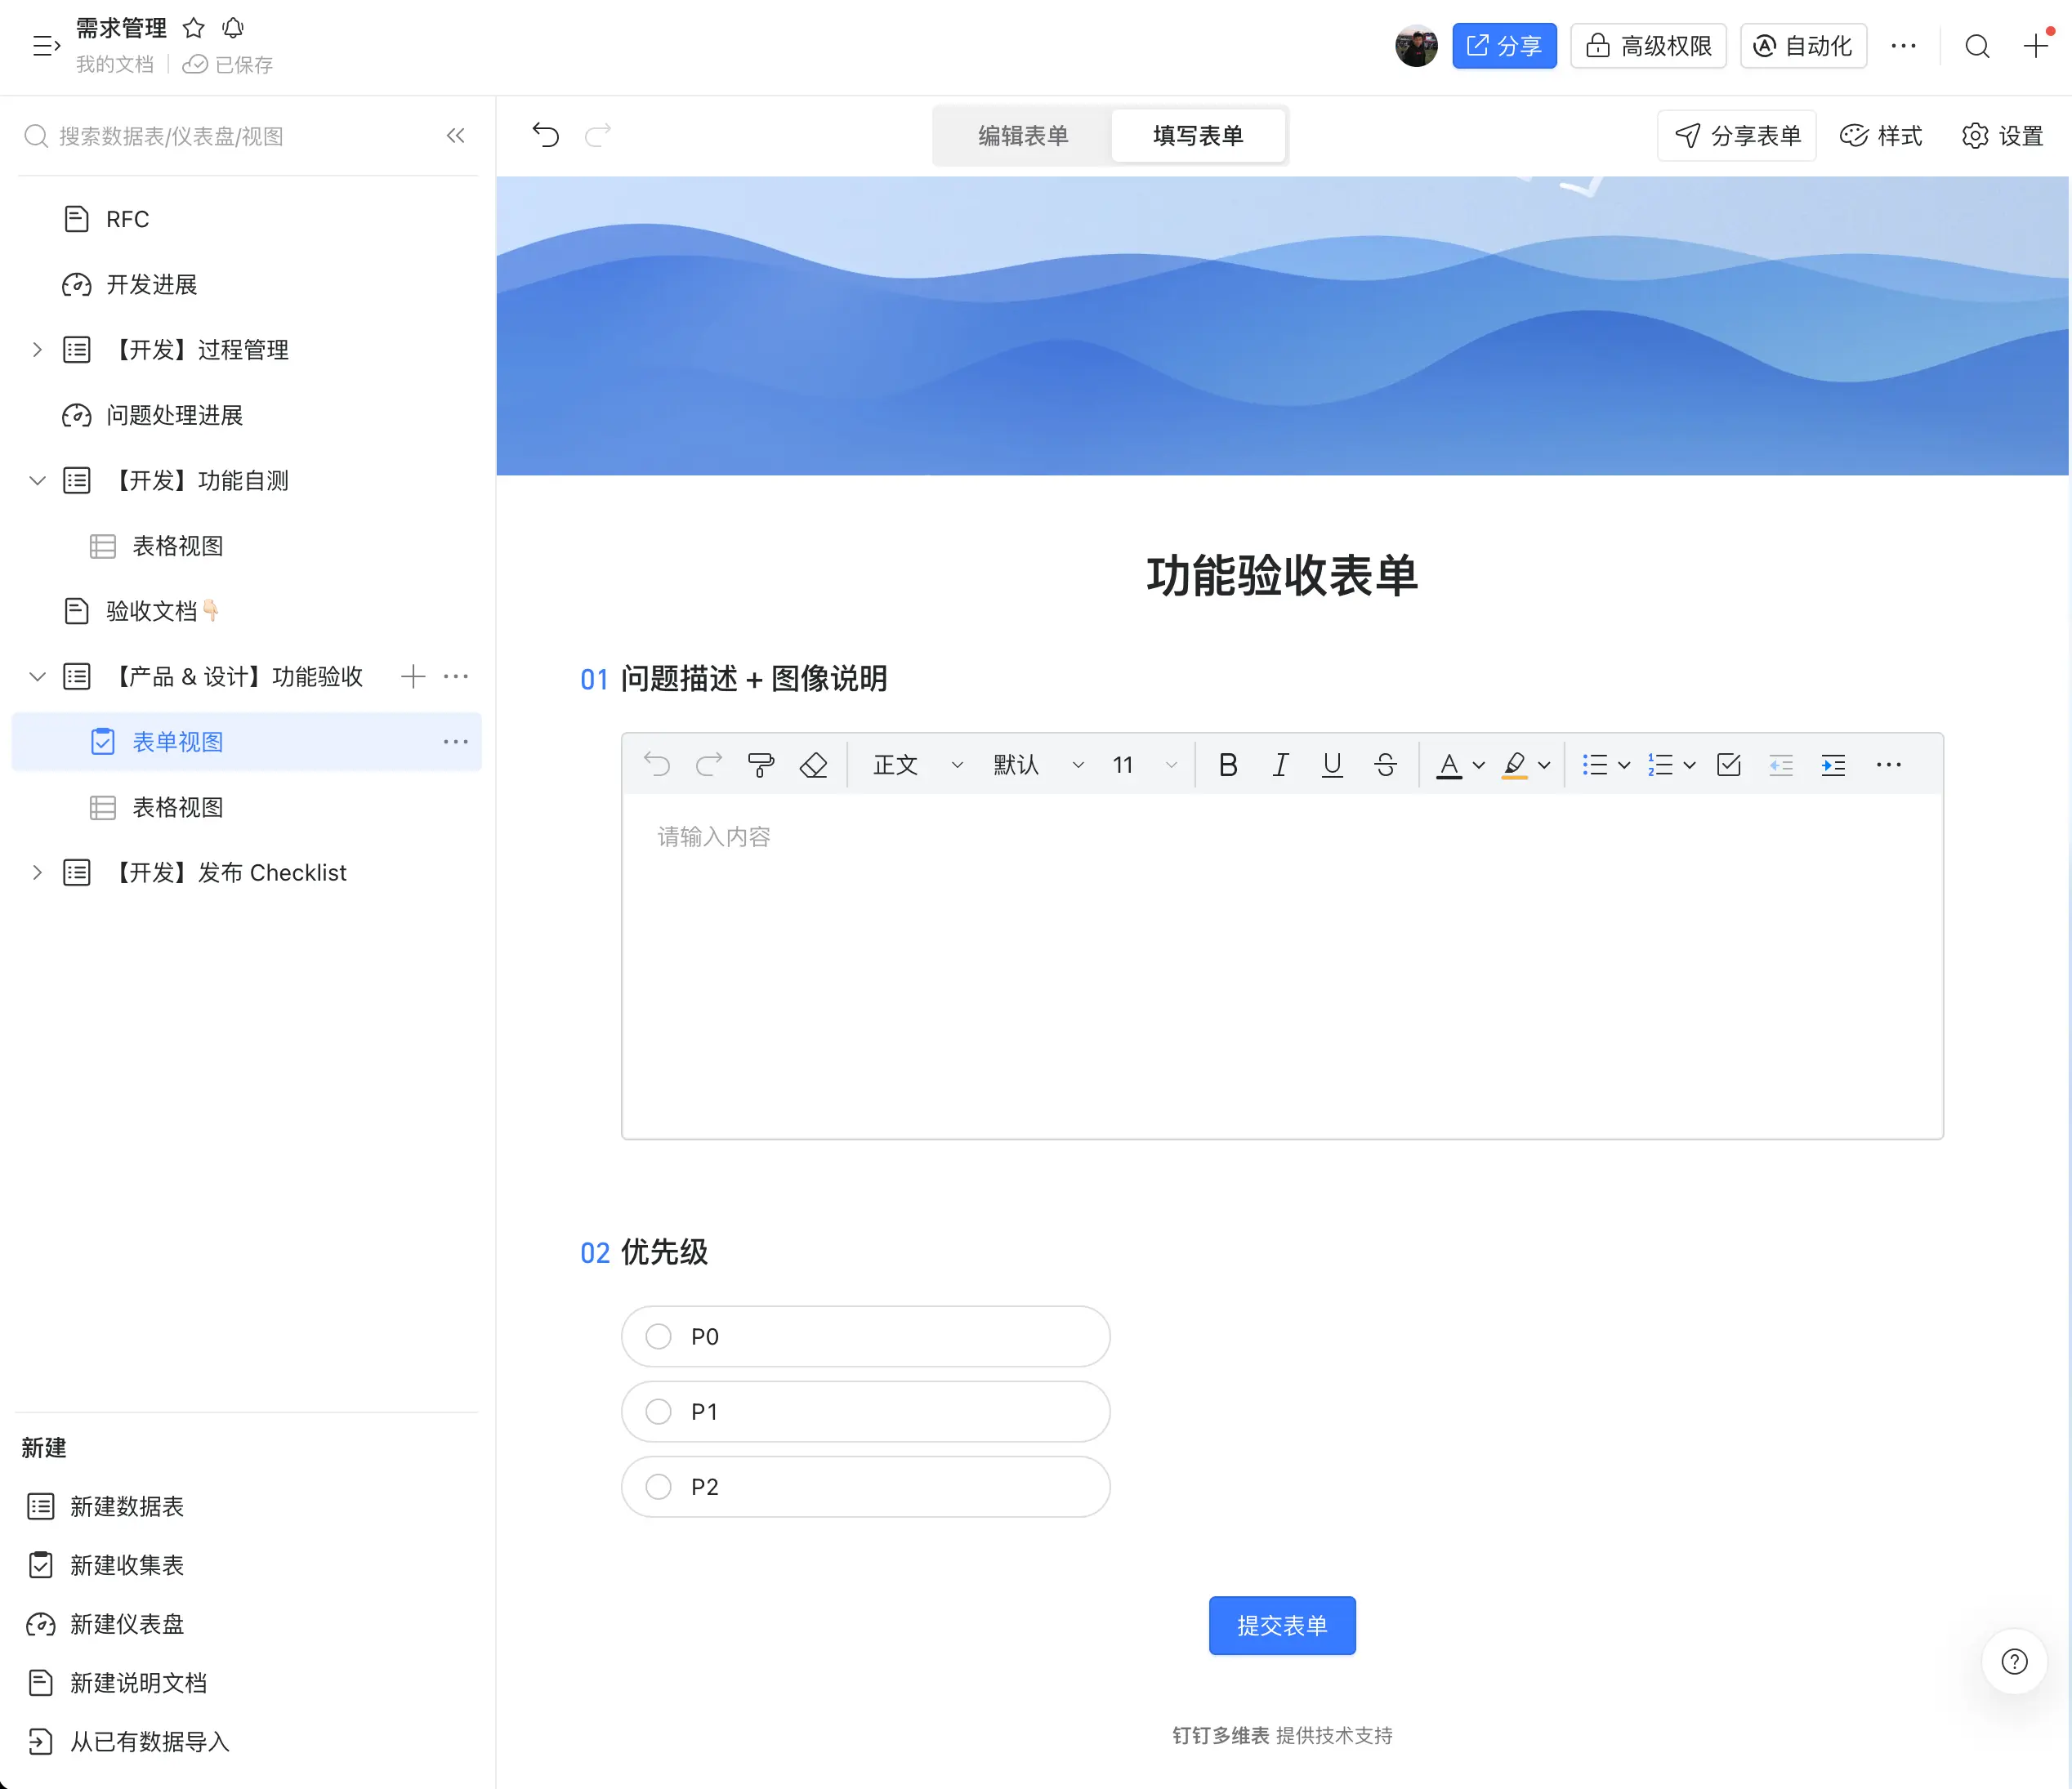The width and height of the screenshot is (2072, 1789).
Task: Click the 分享表单 button
Action: click(x=1737, y=136)
